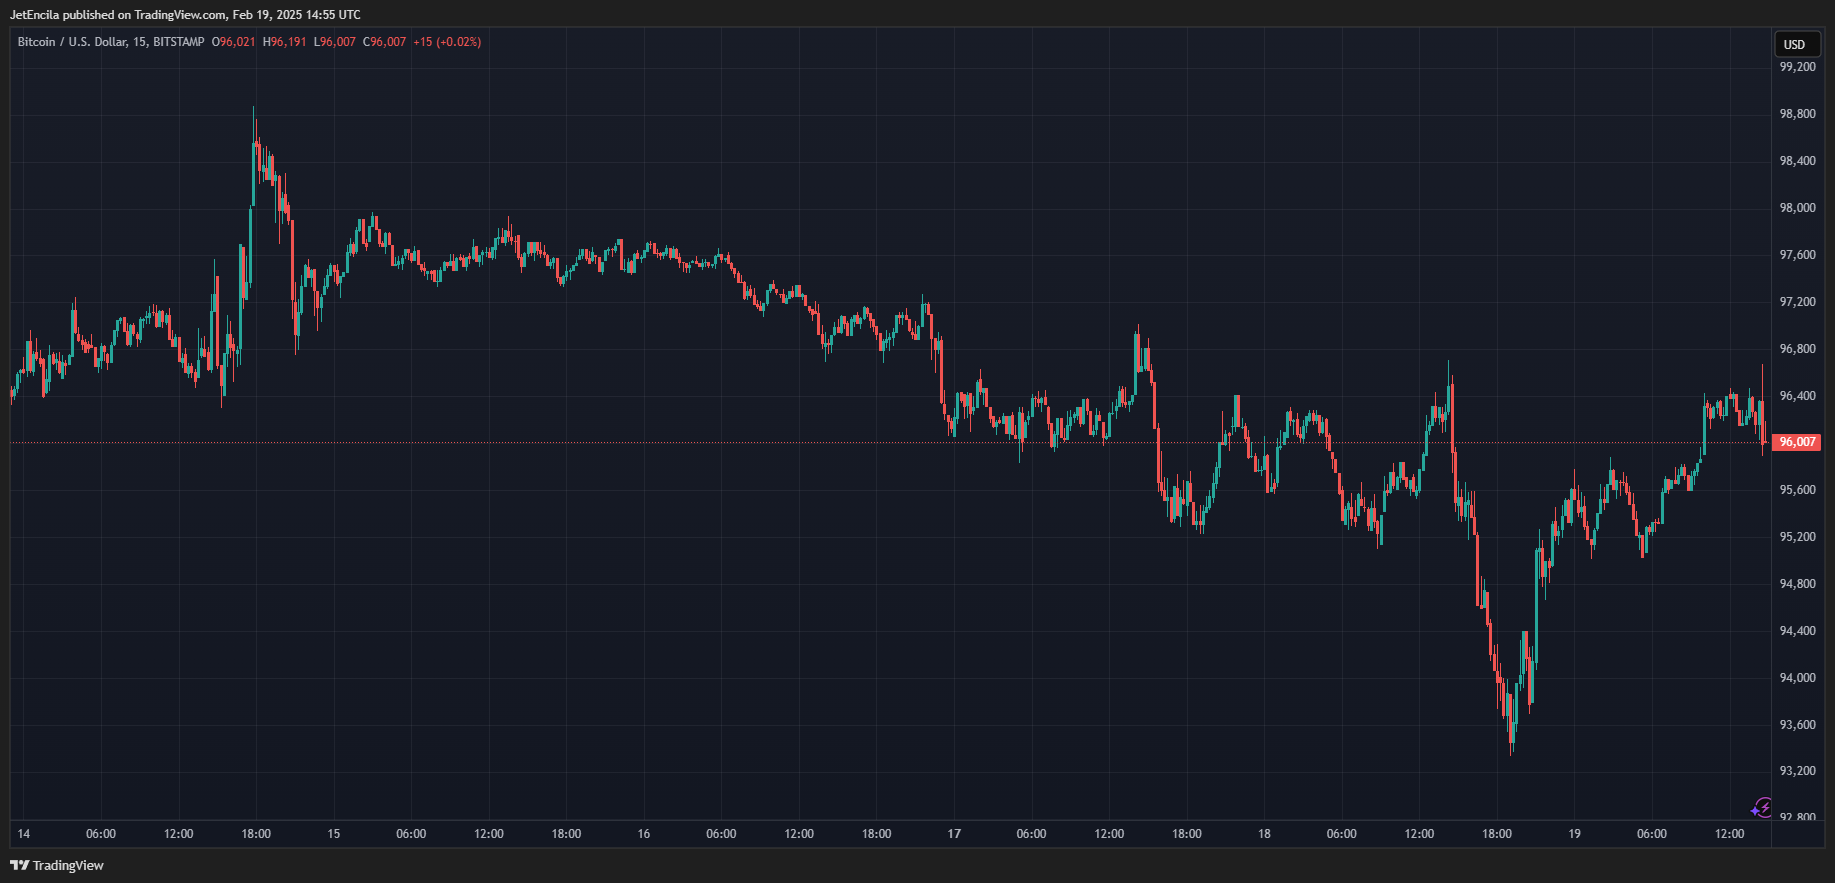Click the 96,400 price axis label
Image resolution: width=1835 pixels, height=883 pixels.
1797,396
